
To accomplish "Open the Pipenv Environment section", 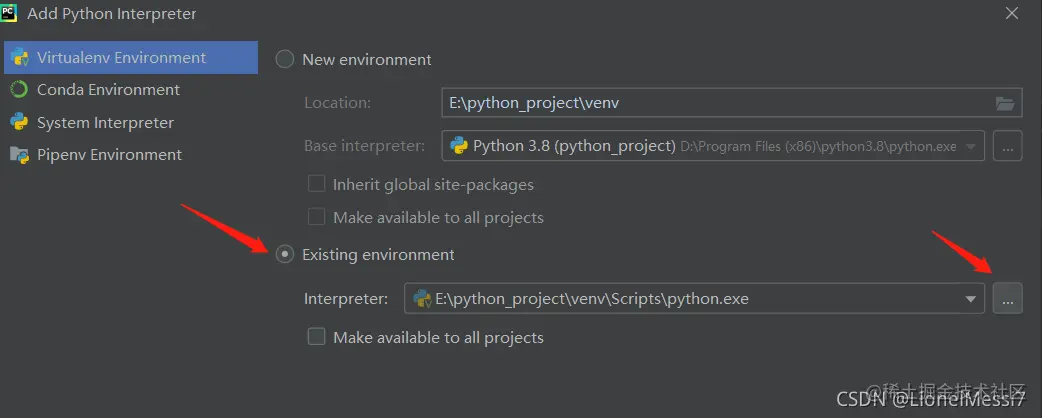I will pos(109,155).
